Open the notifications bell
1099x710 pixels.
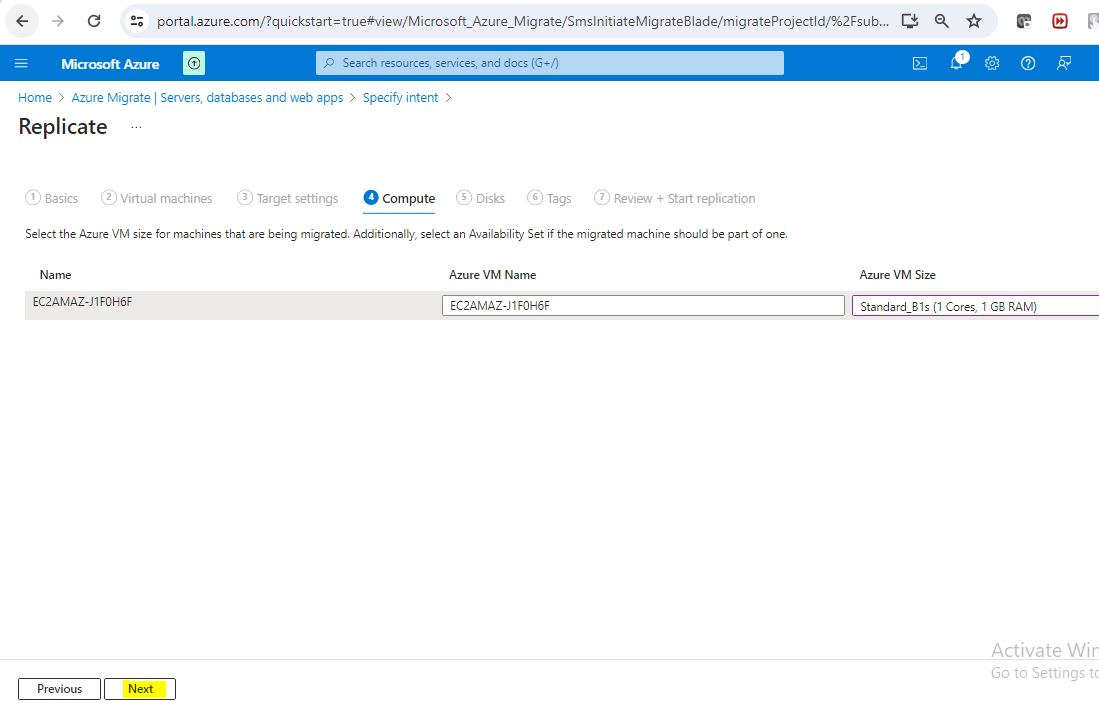(x=957, y=63)
